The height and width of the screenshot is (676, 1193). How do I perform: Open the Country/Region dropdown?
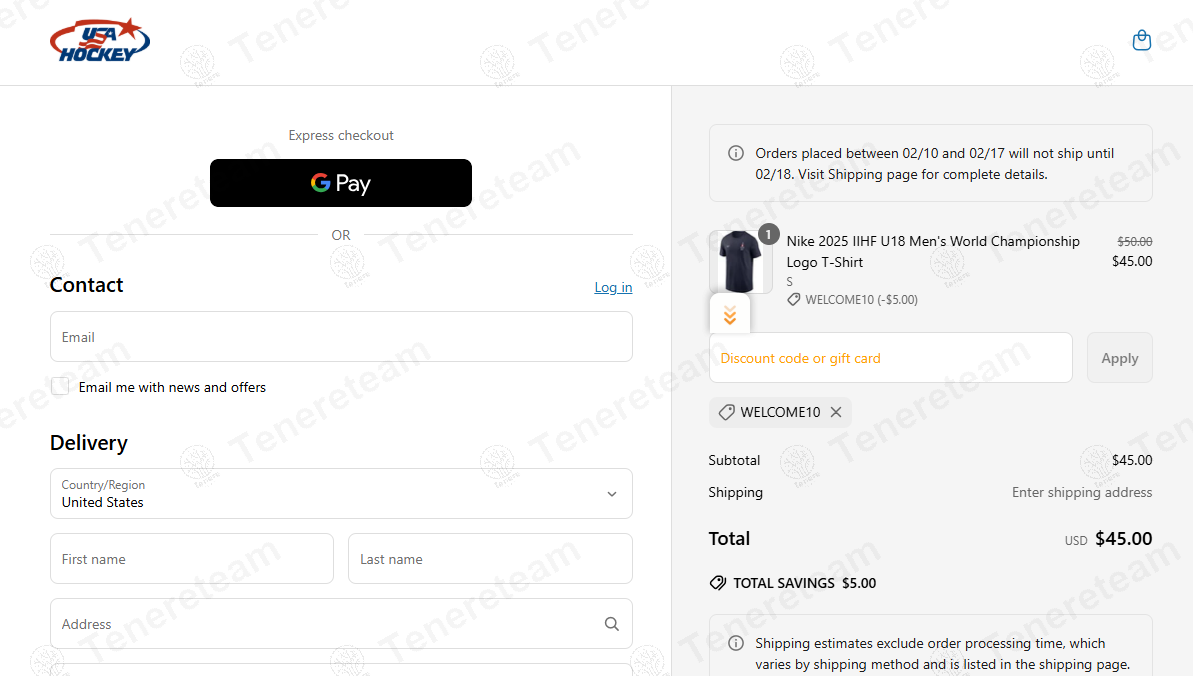click(341, 493)
